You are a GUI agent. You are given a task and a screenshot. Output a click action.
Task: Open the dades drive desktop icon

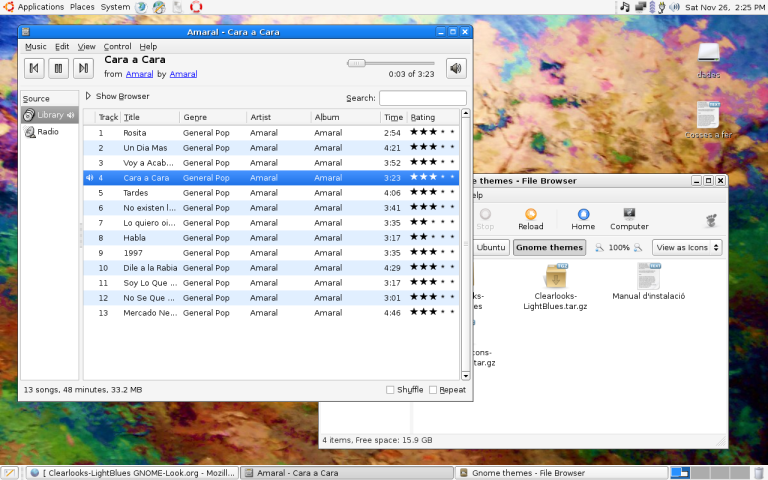click(708, 54)
